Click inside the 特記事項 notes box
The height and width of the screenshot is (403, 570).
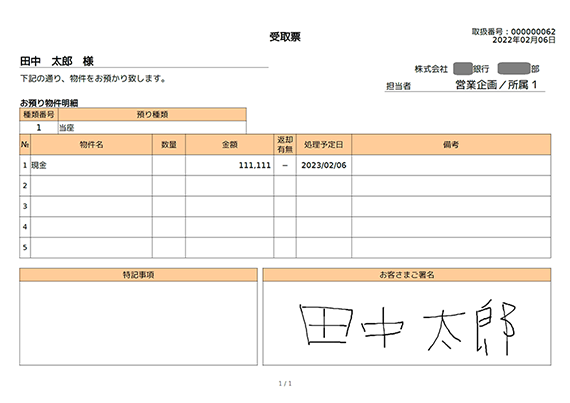tap(139, 323)
